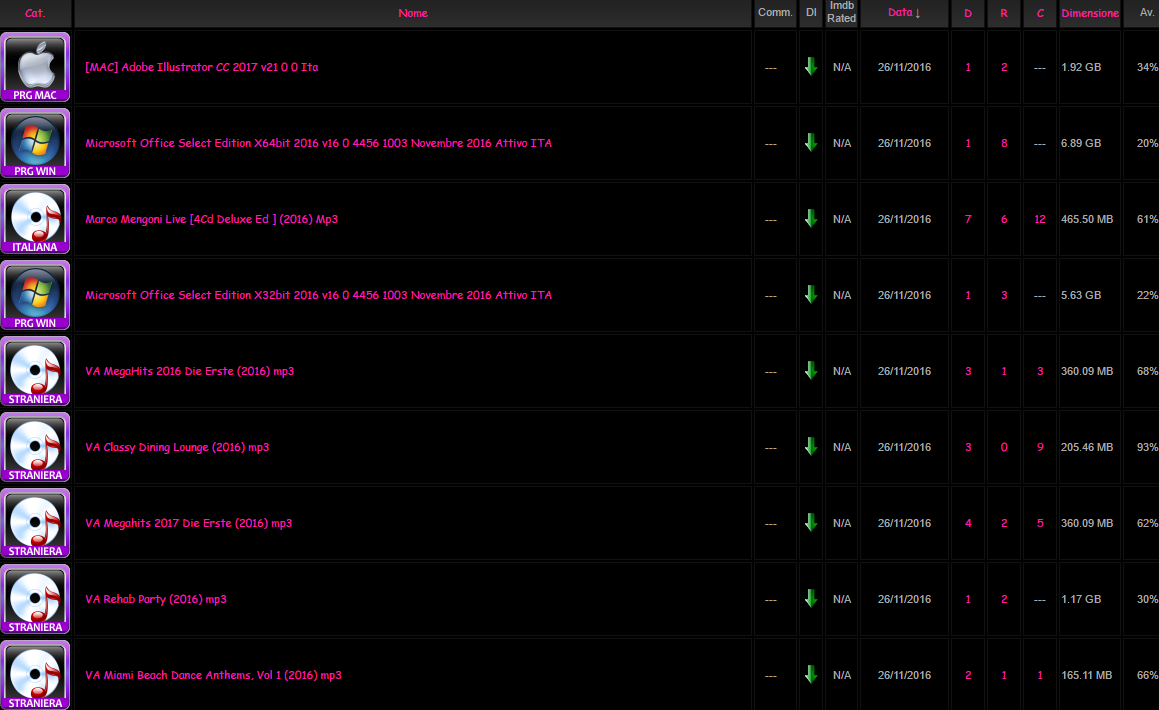Download VA Rehab Party via green arrow
The image size is (1159, 710).
click(811, 599)
